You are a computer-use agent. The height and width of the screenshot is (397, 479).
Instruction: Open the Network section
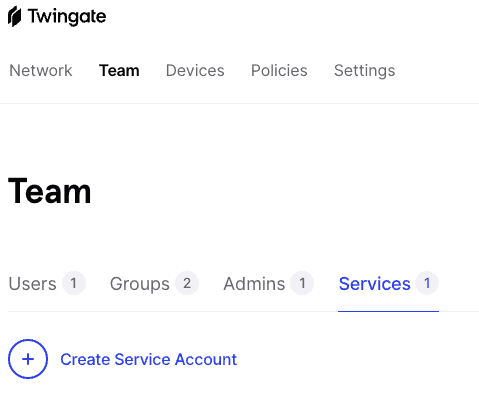coord(41,70)
